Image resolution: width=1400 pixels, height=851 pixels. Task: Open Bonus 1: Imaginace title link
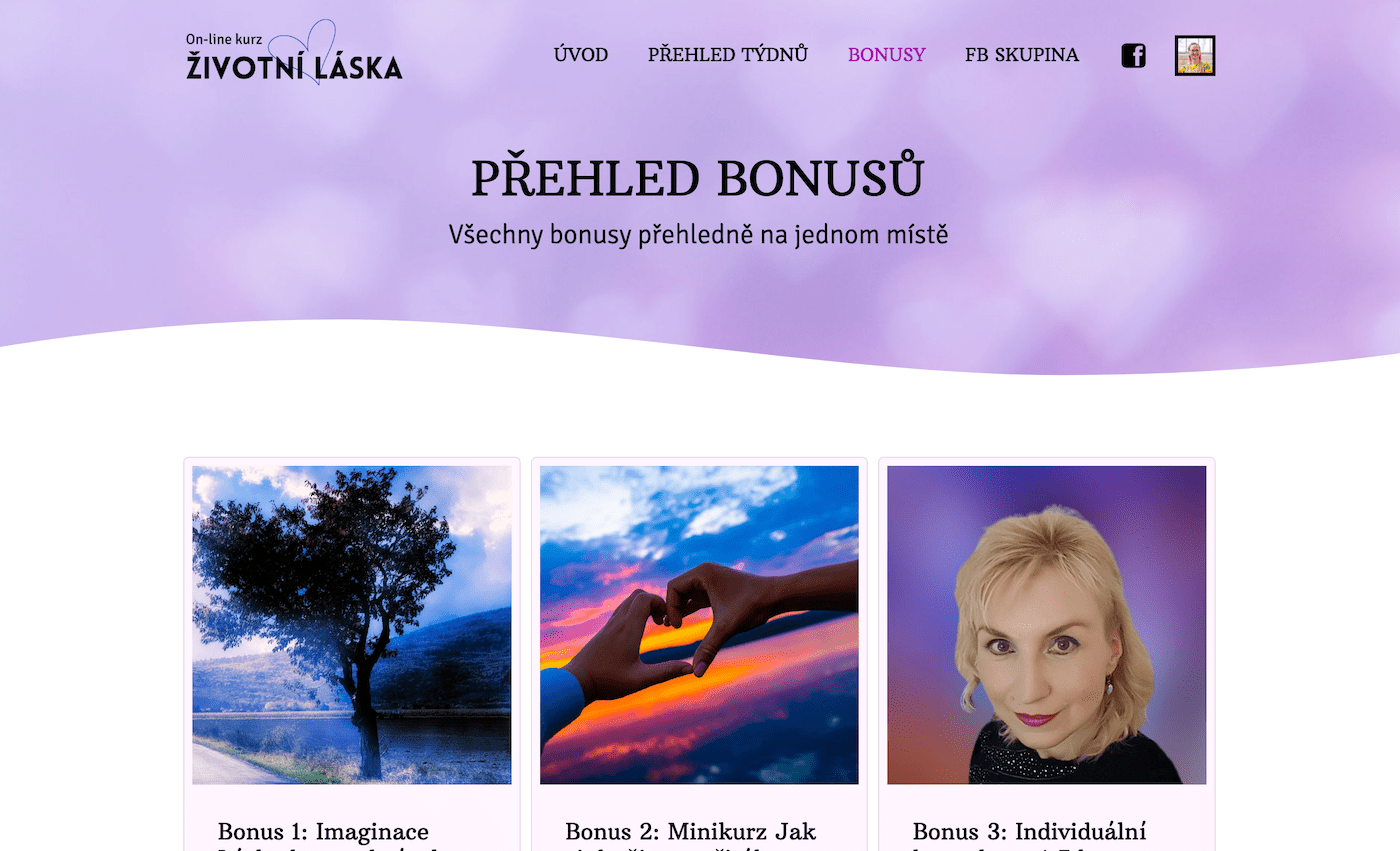pyautogui.click(x=323, y=832)
